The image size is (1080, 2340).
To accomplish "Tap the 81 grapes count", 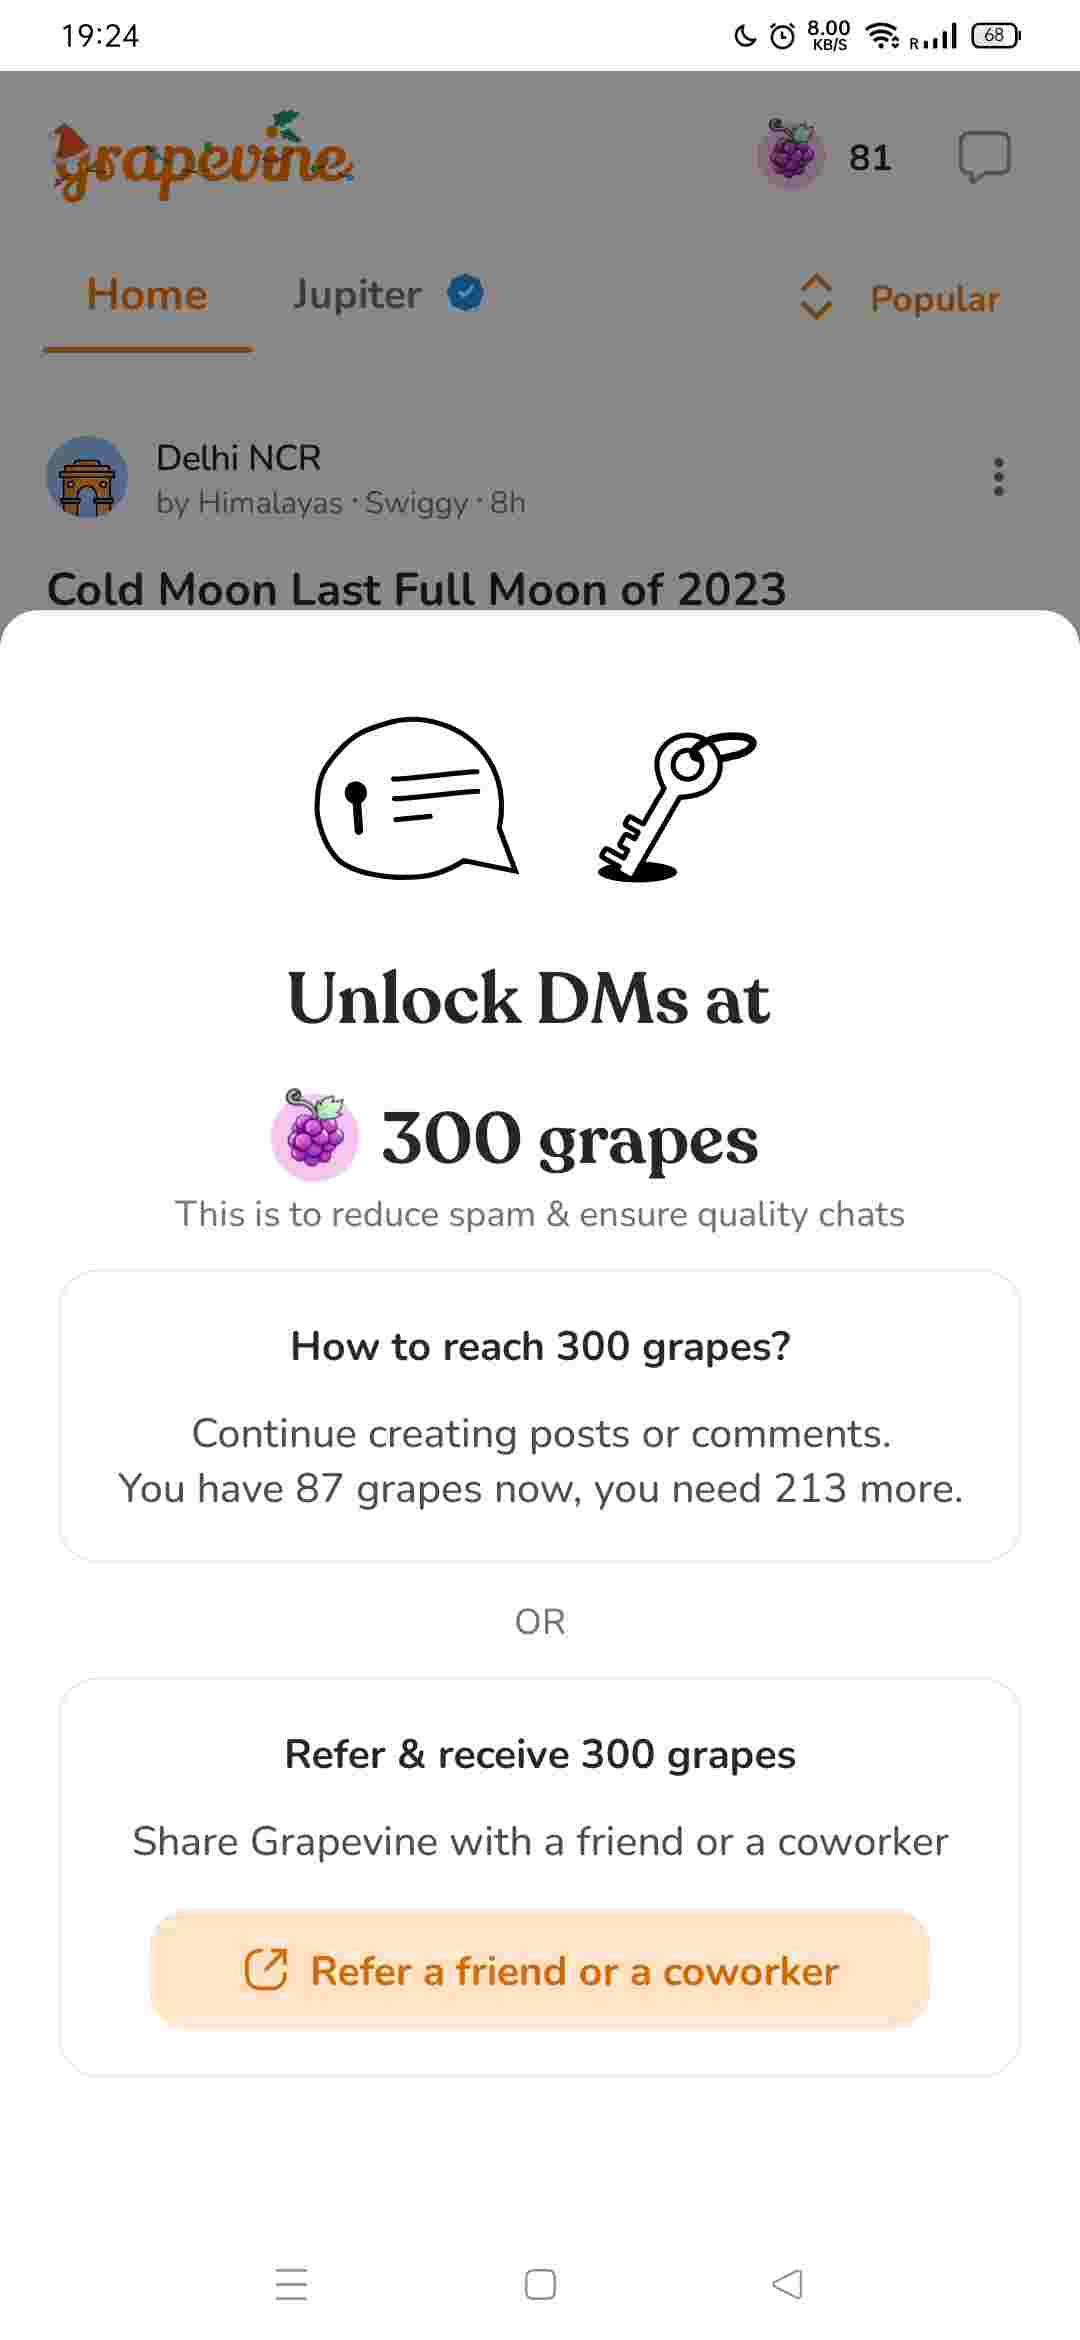I will point(869,157).
